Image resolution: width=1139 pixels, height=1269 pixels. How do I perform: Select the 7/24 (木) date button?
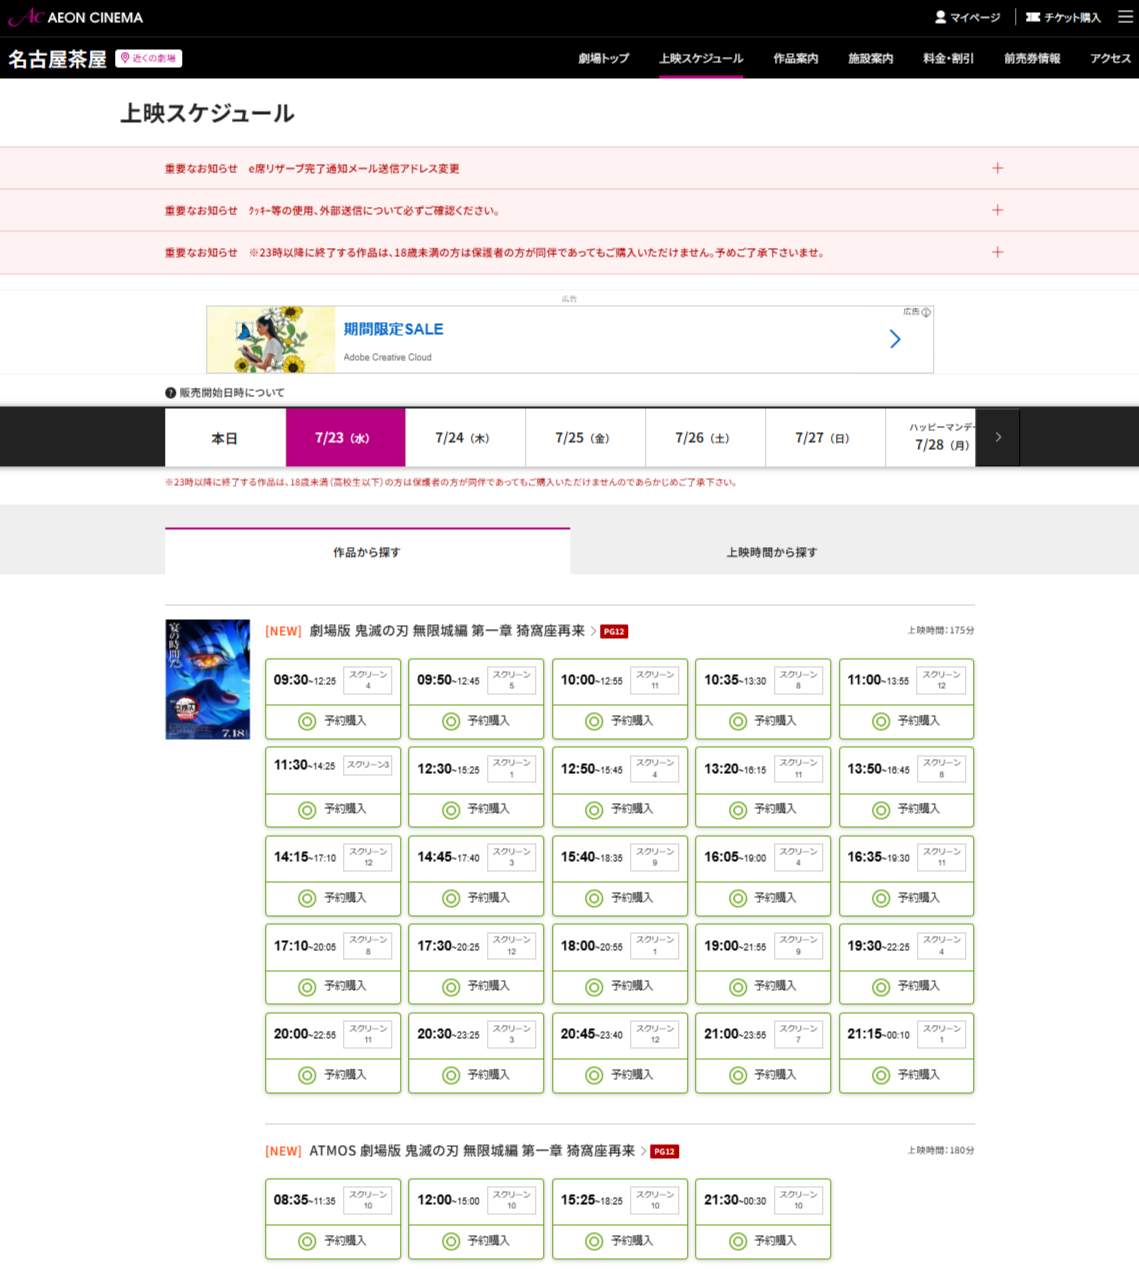(465, 437)
